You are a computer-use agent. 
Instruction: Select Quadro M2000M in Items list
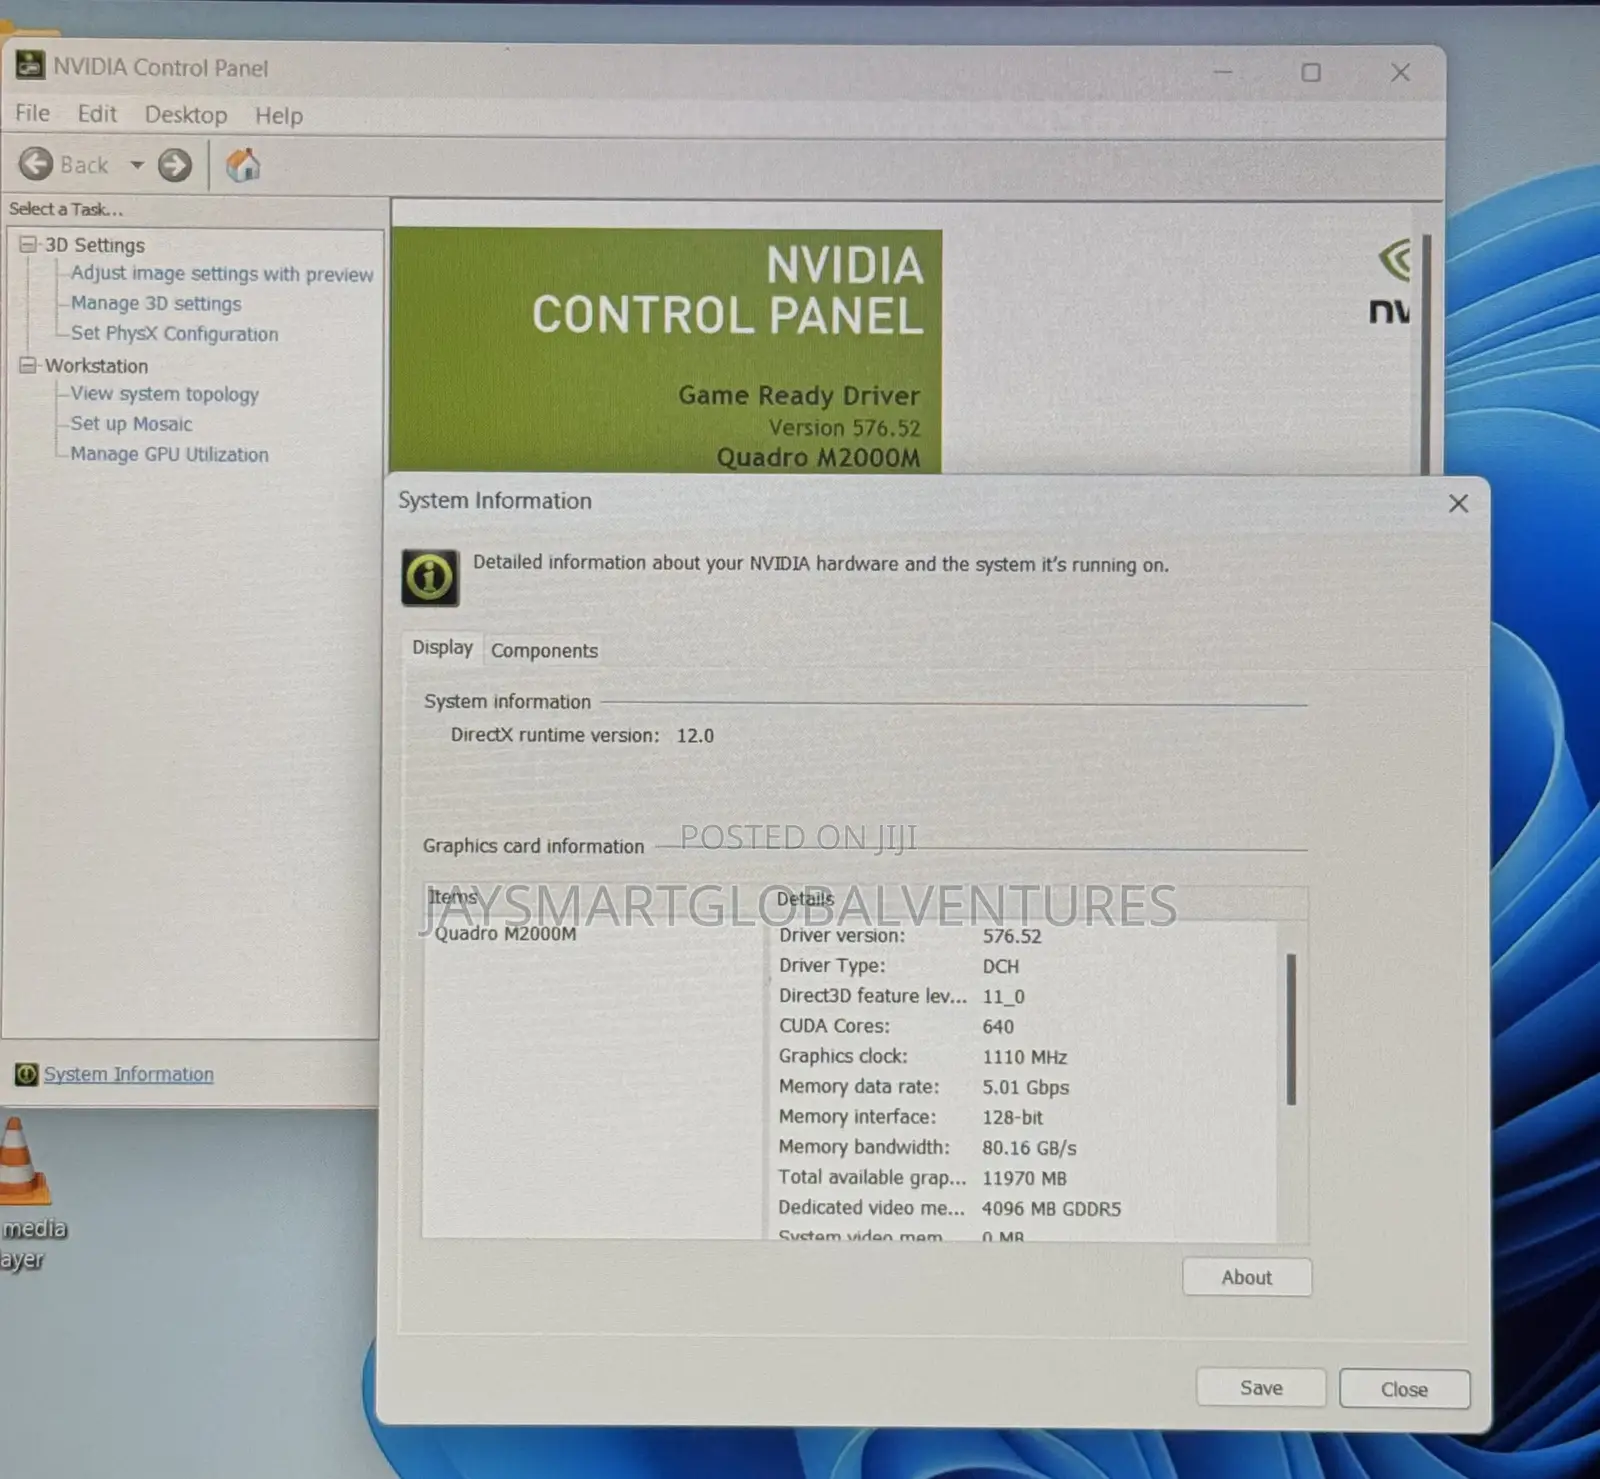(x=505, y=934)
